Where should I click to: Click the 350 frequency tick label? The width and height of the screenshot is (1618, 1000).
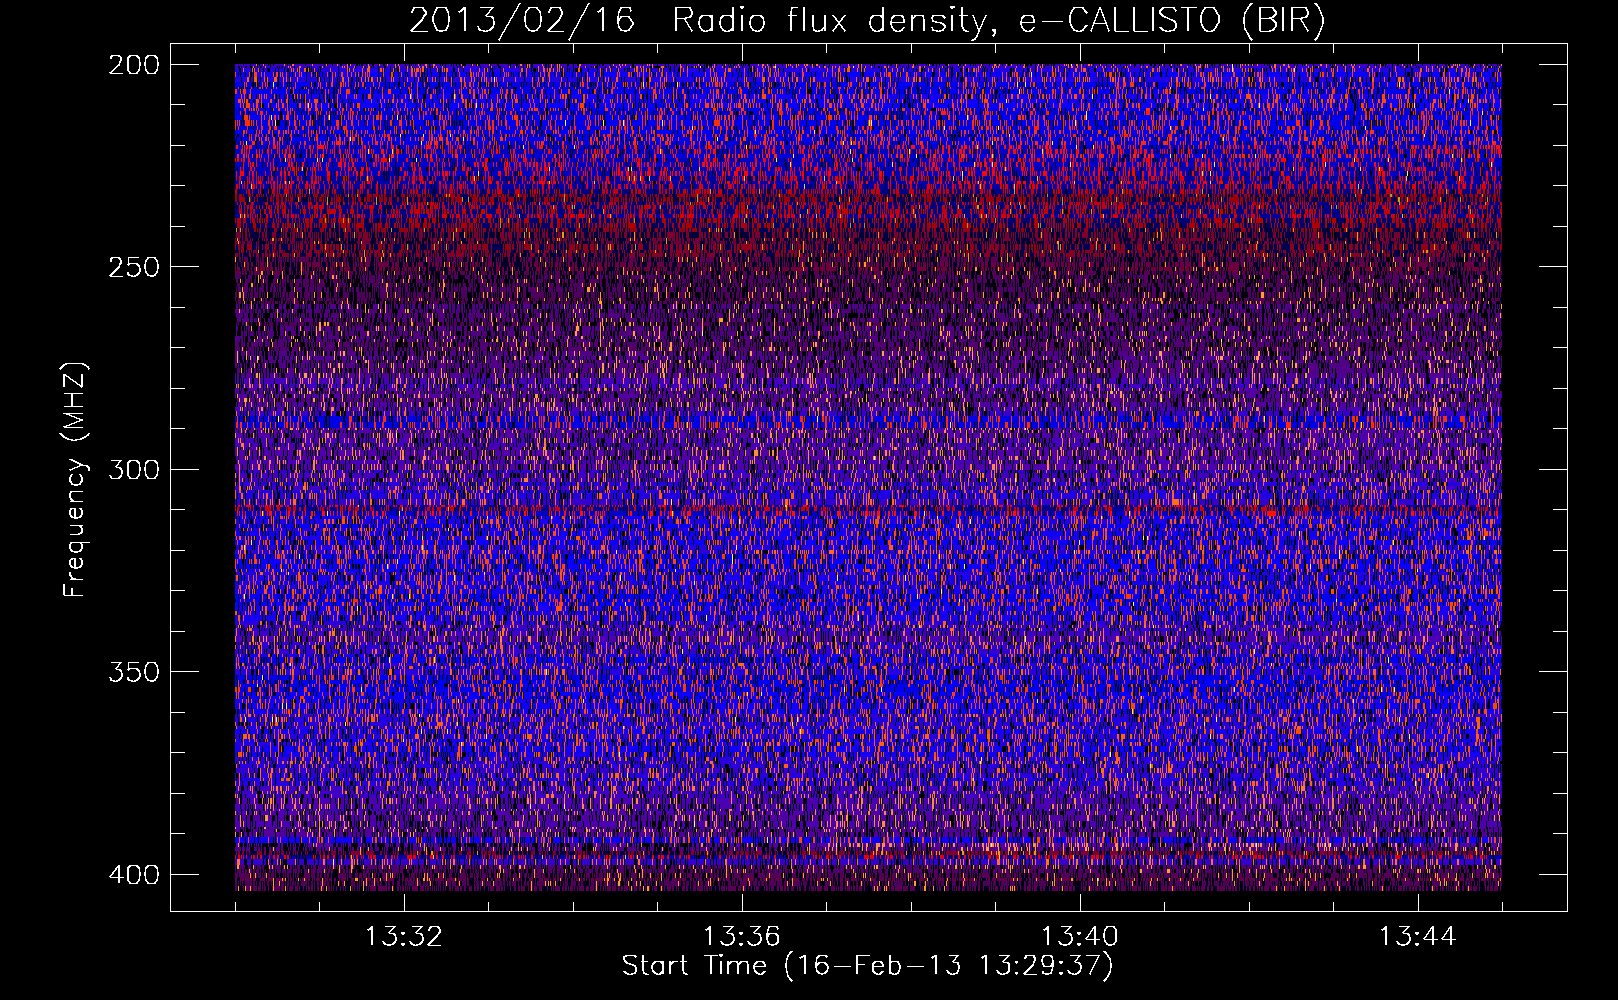pyautogui.click(x=134, y=672)
